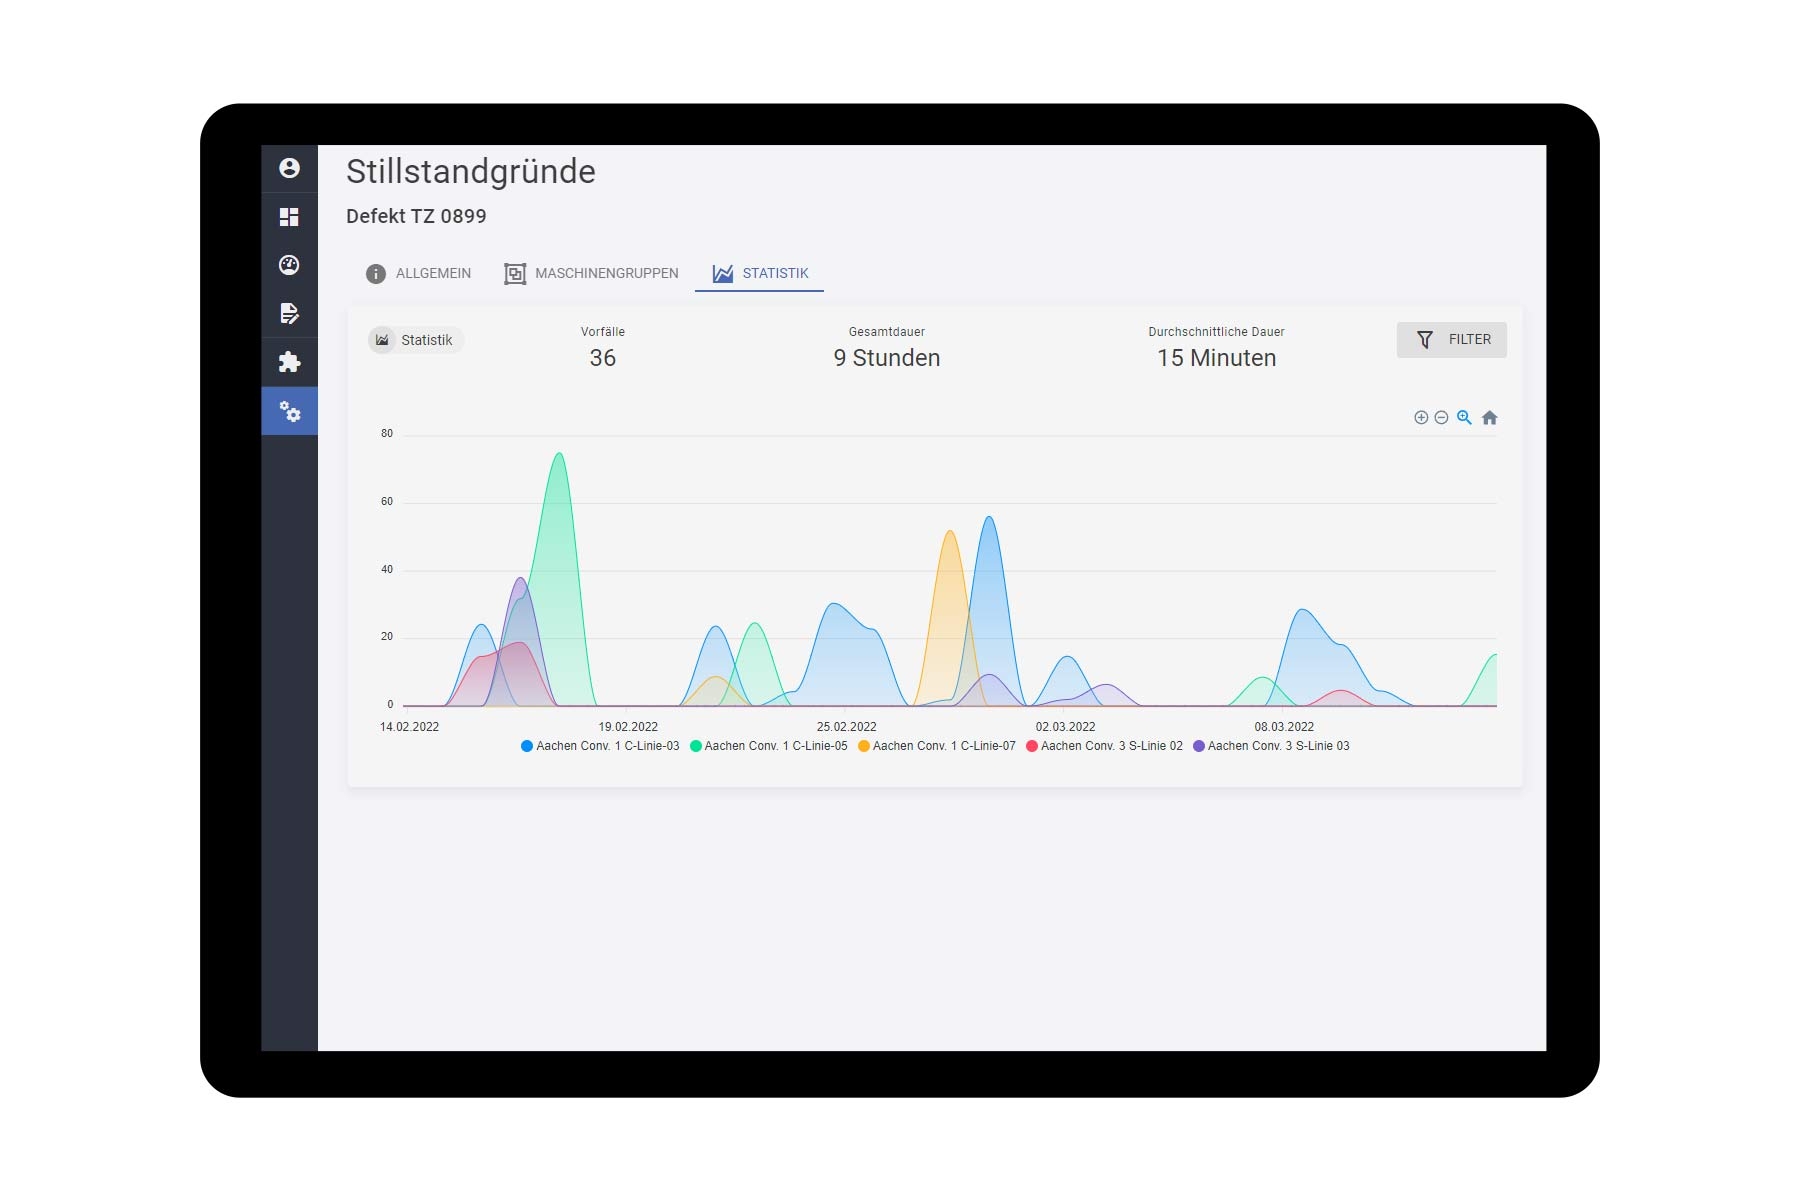Open the FILTER button

(x=1452, y=340)
